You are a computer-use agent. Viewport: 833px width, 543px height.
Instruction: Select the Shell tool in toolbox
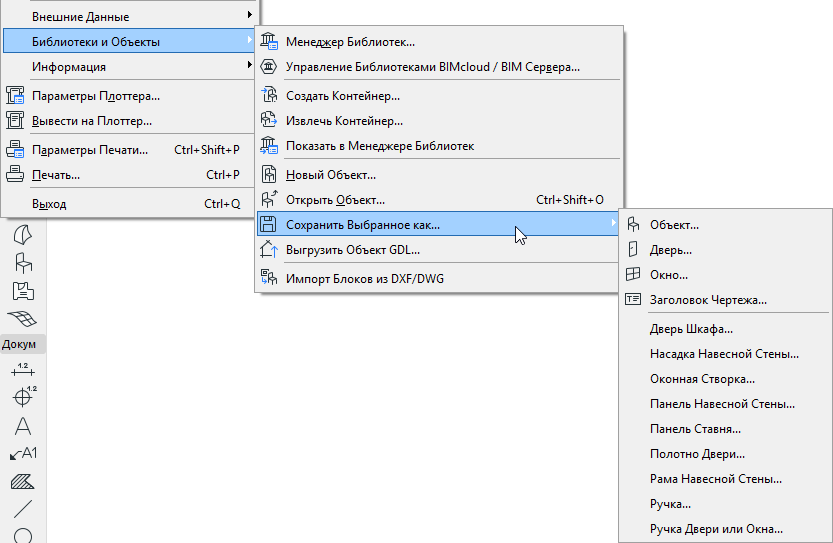click(22, 234)
